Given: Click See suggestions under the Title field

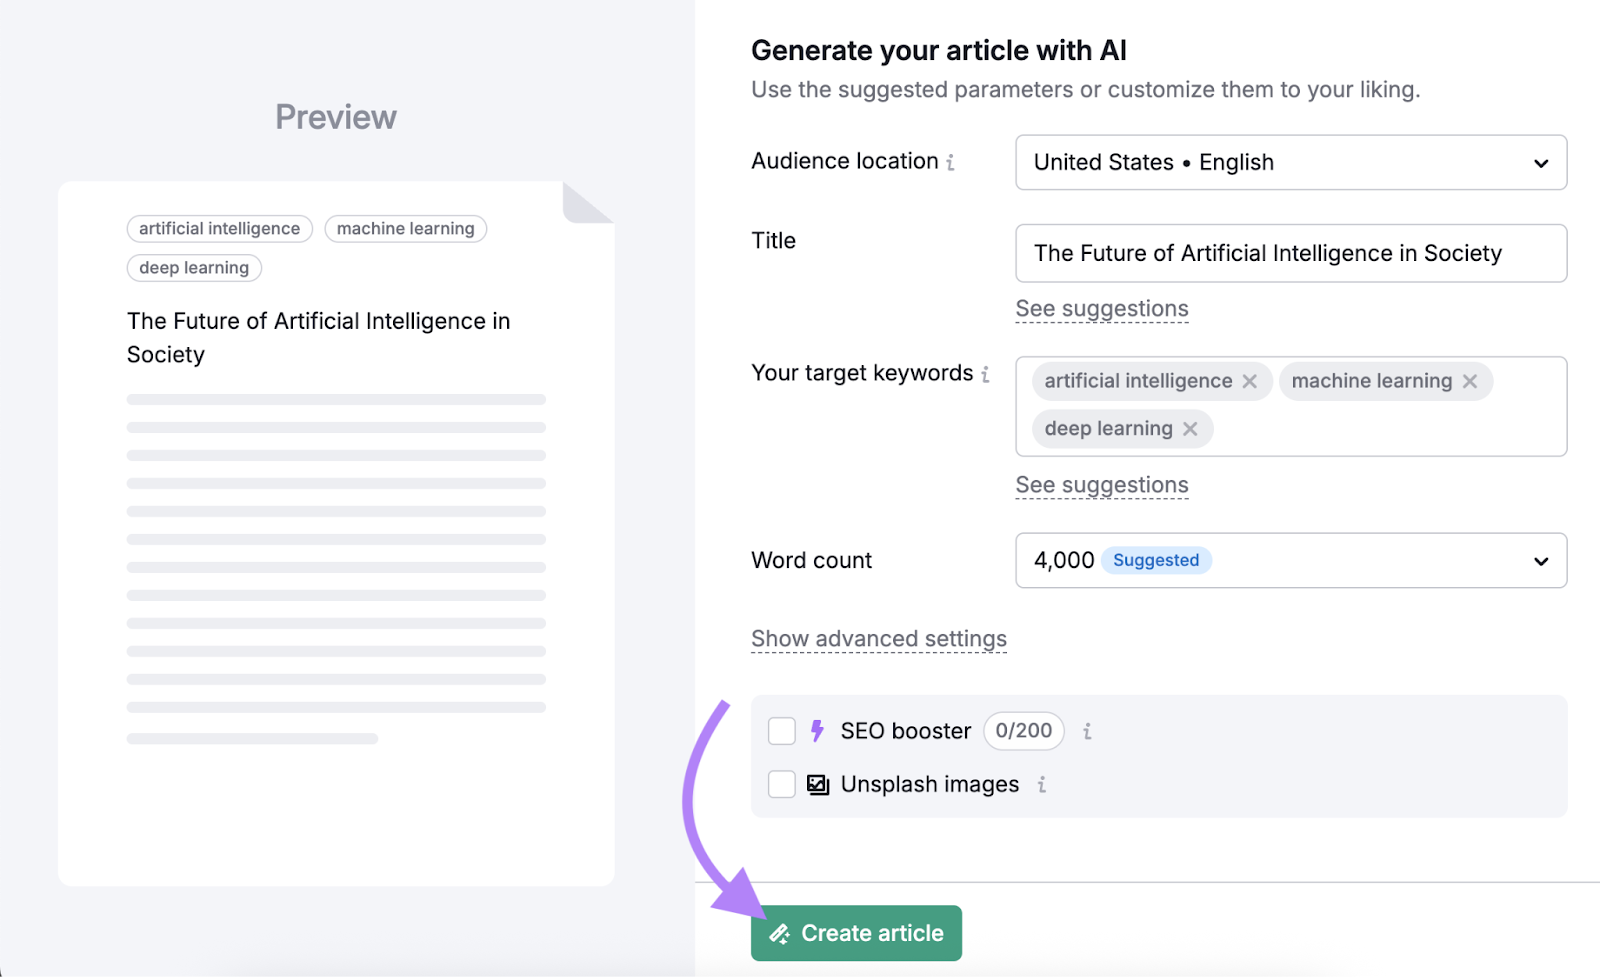Looking at the screenshot, I should pyautogui.click(x=1101, y=308).
